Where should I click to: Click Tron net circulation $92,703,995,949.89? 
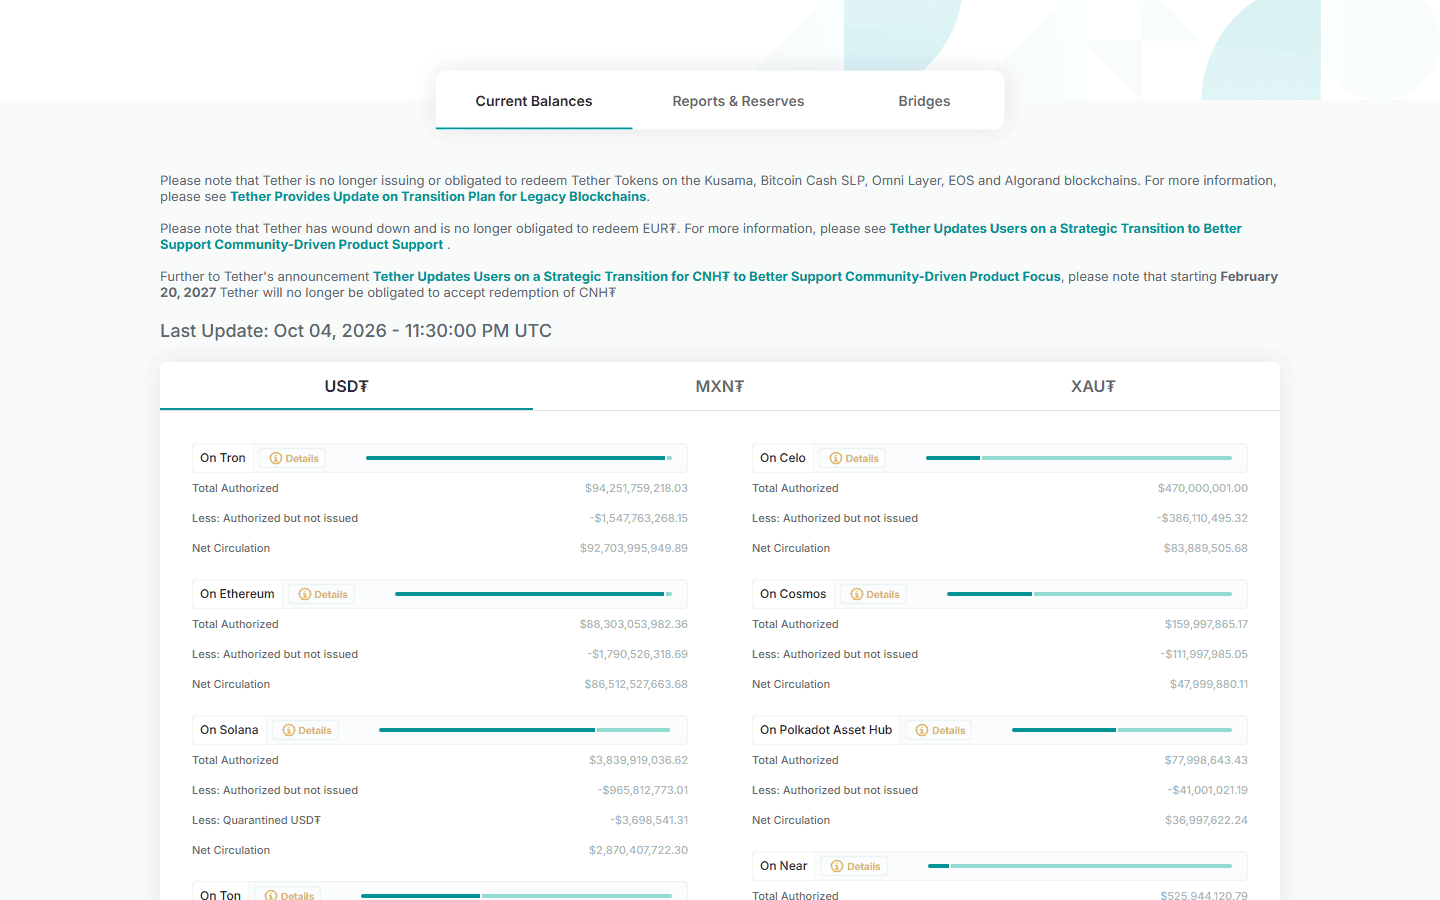(634, 548)
